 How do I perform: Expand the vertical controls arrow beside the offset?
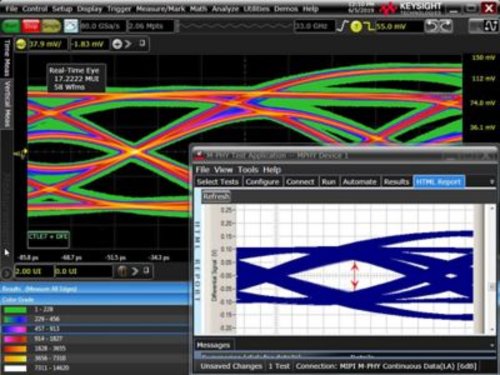tap(128, 44)
